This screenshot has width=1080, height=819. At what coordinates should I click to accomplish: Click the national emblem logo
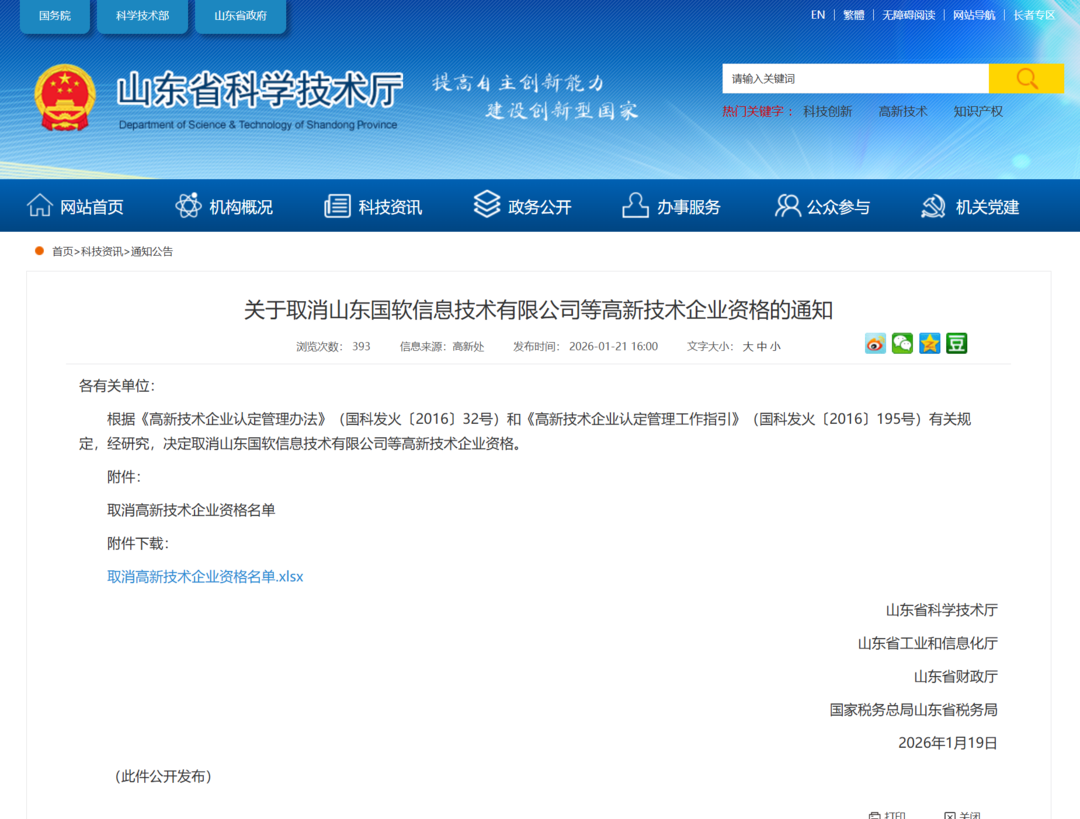tap(65, 98)
